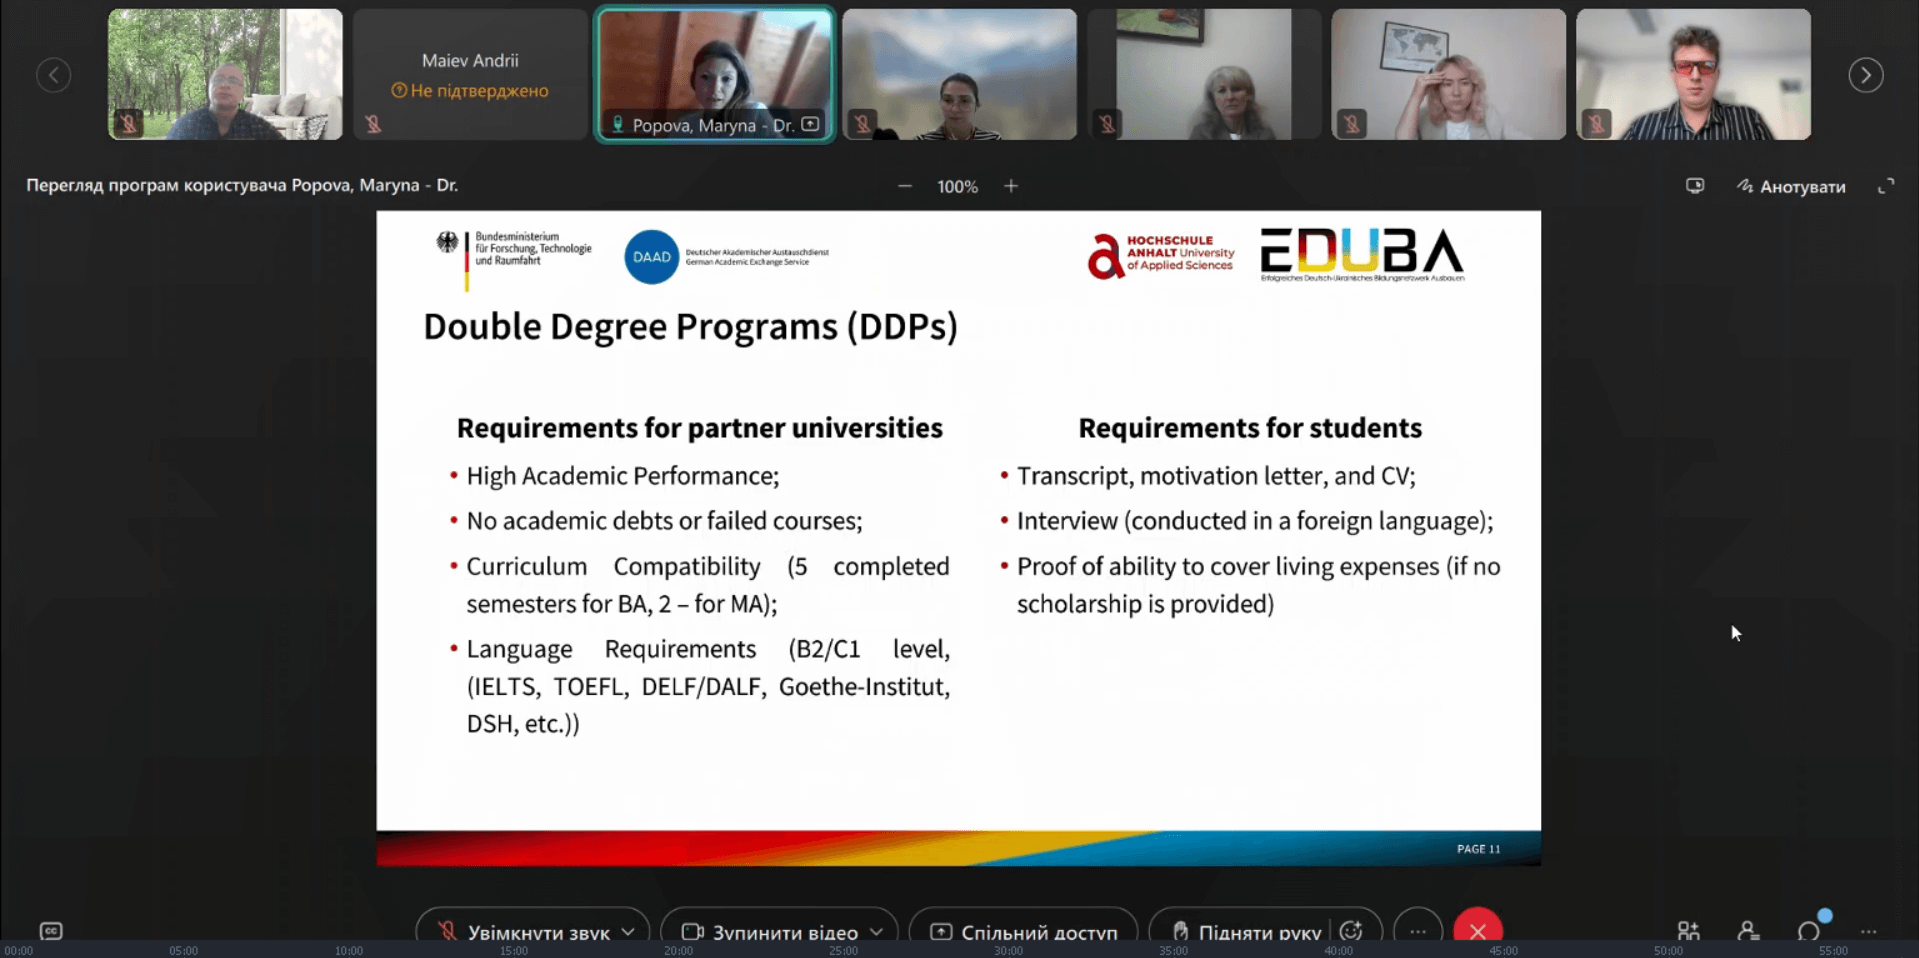Enter full screen view of shared content
The height and width of the screenshot is (958, 1919).
click(1886, 186)
